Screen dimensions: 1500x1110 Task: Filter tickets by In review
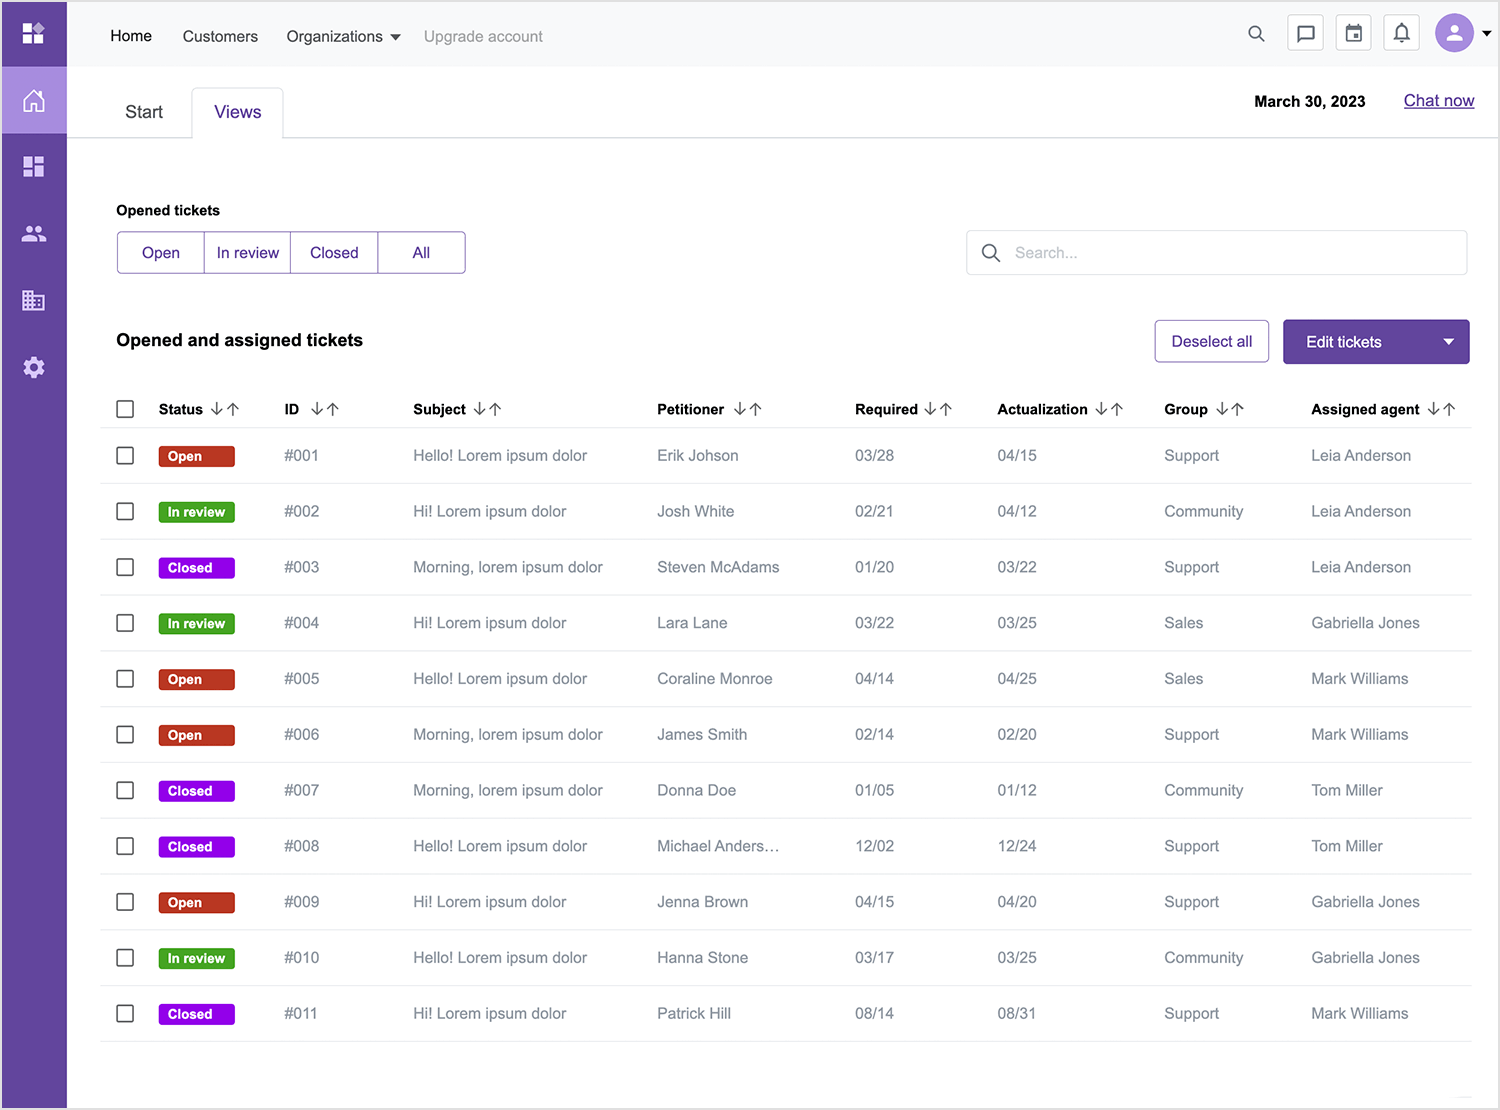pyautogui.click(x=248, y=253)
